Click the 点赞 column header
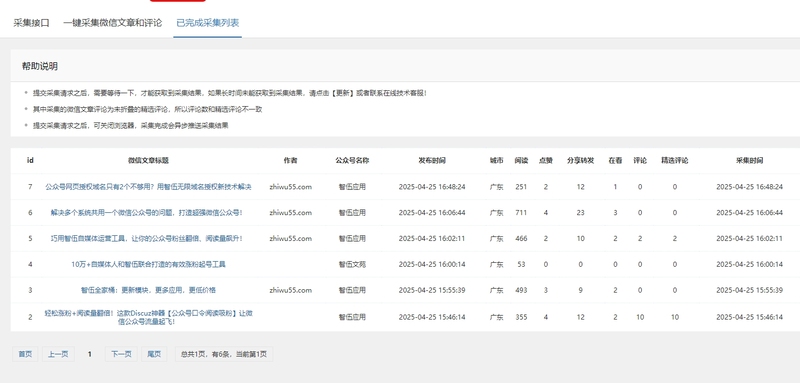 546,161
